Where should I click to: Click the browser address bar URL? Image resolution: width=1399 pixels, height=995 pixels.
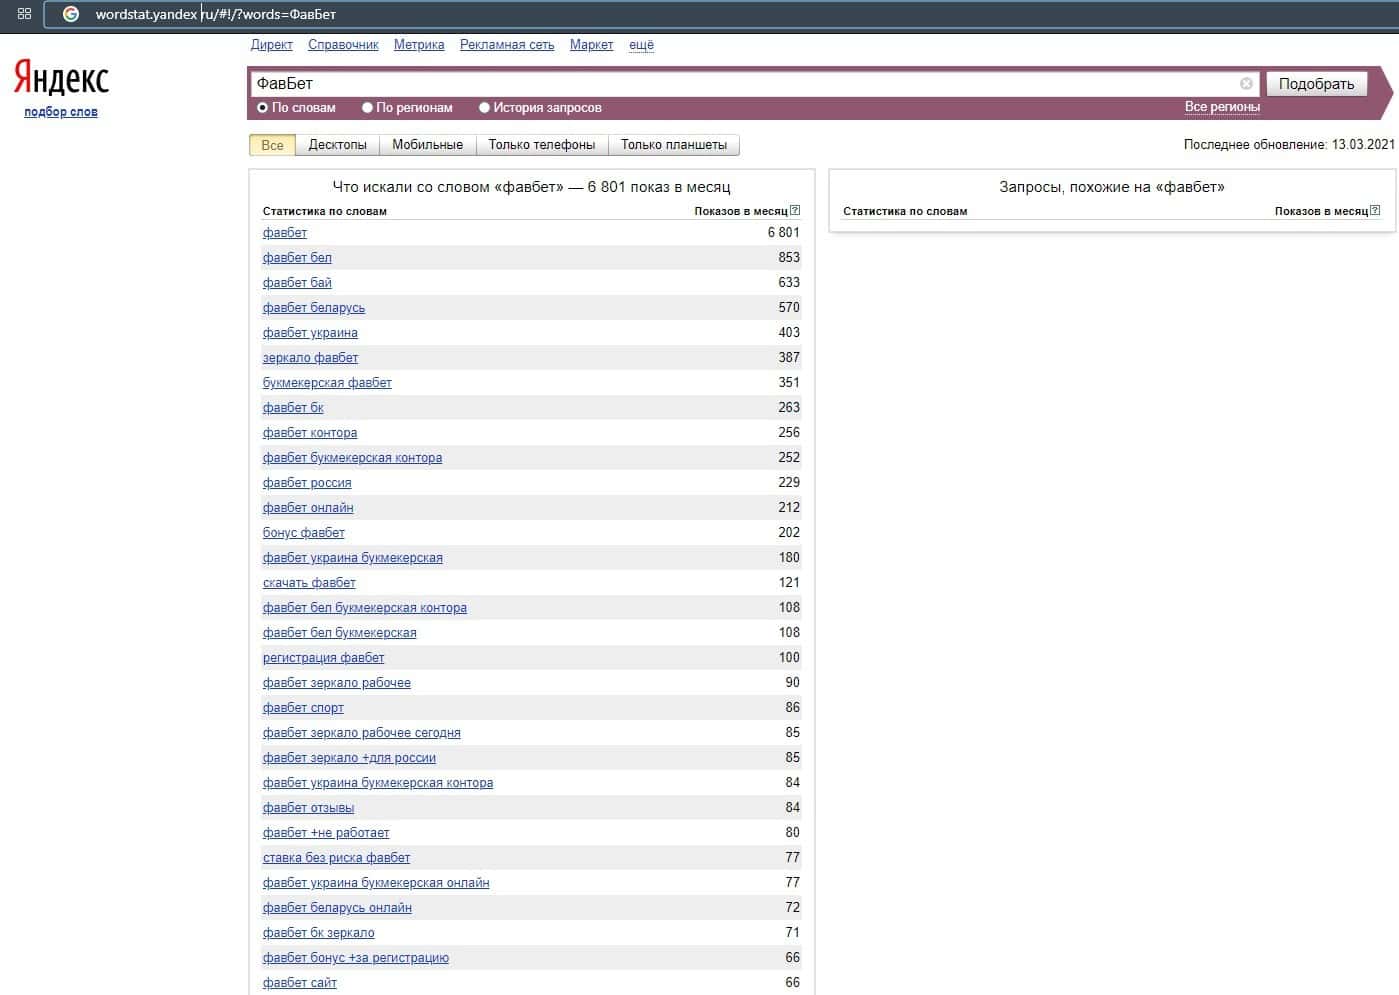pyautogui.click(x=216, y=14)
